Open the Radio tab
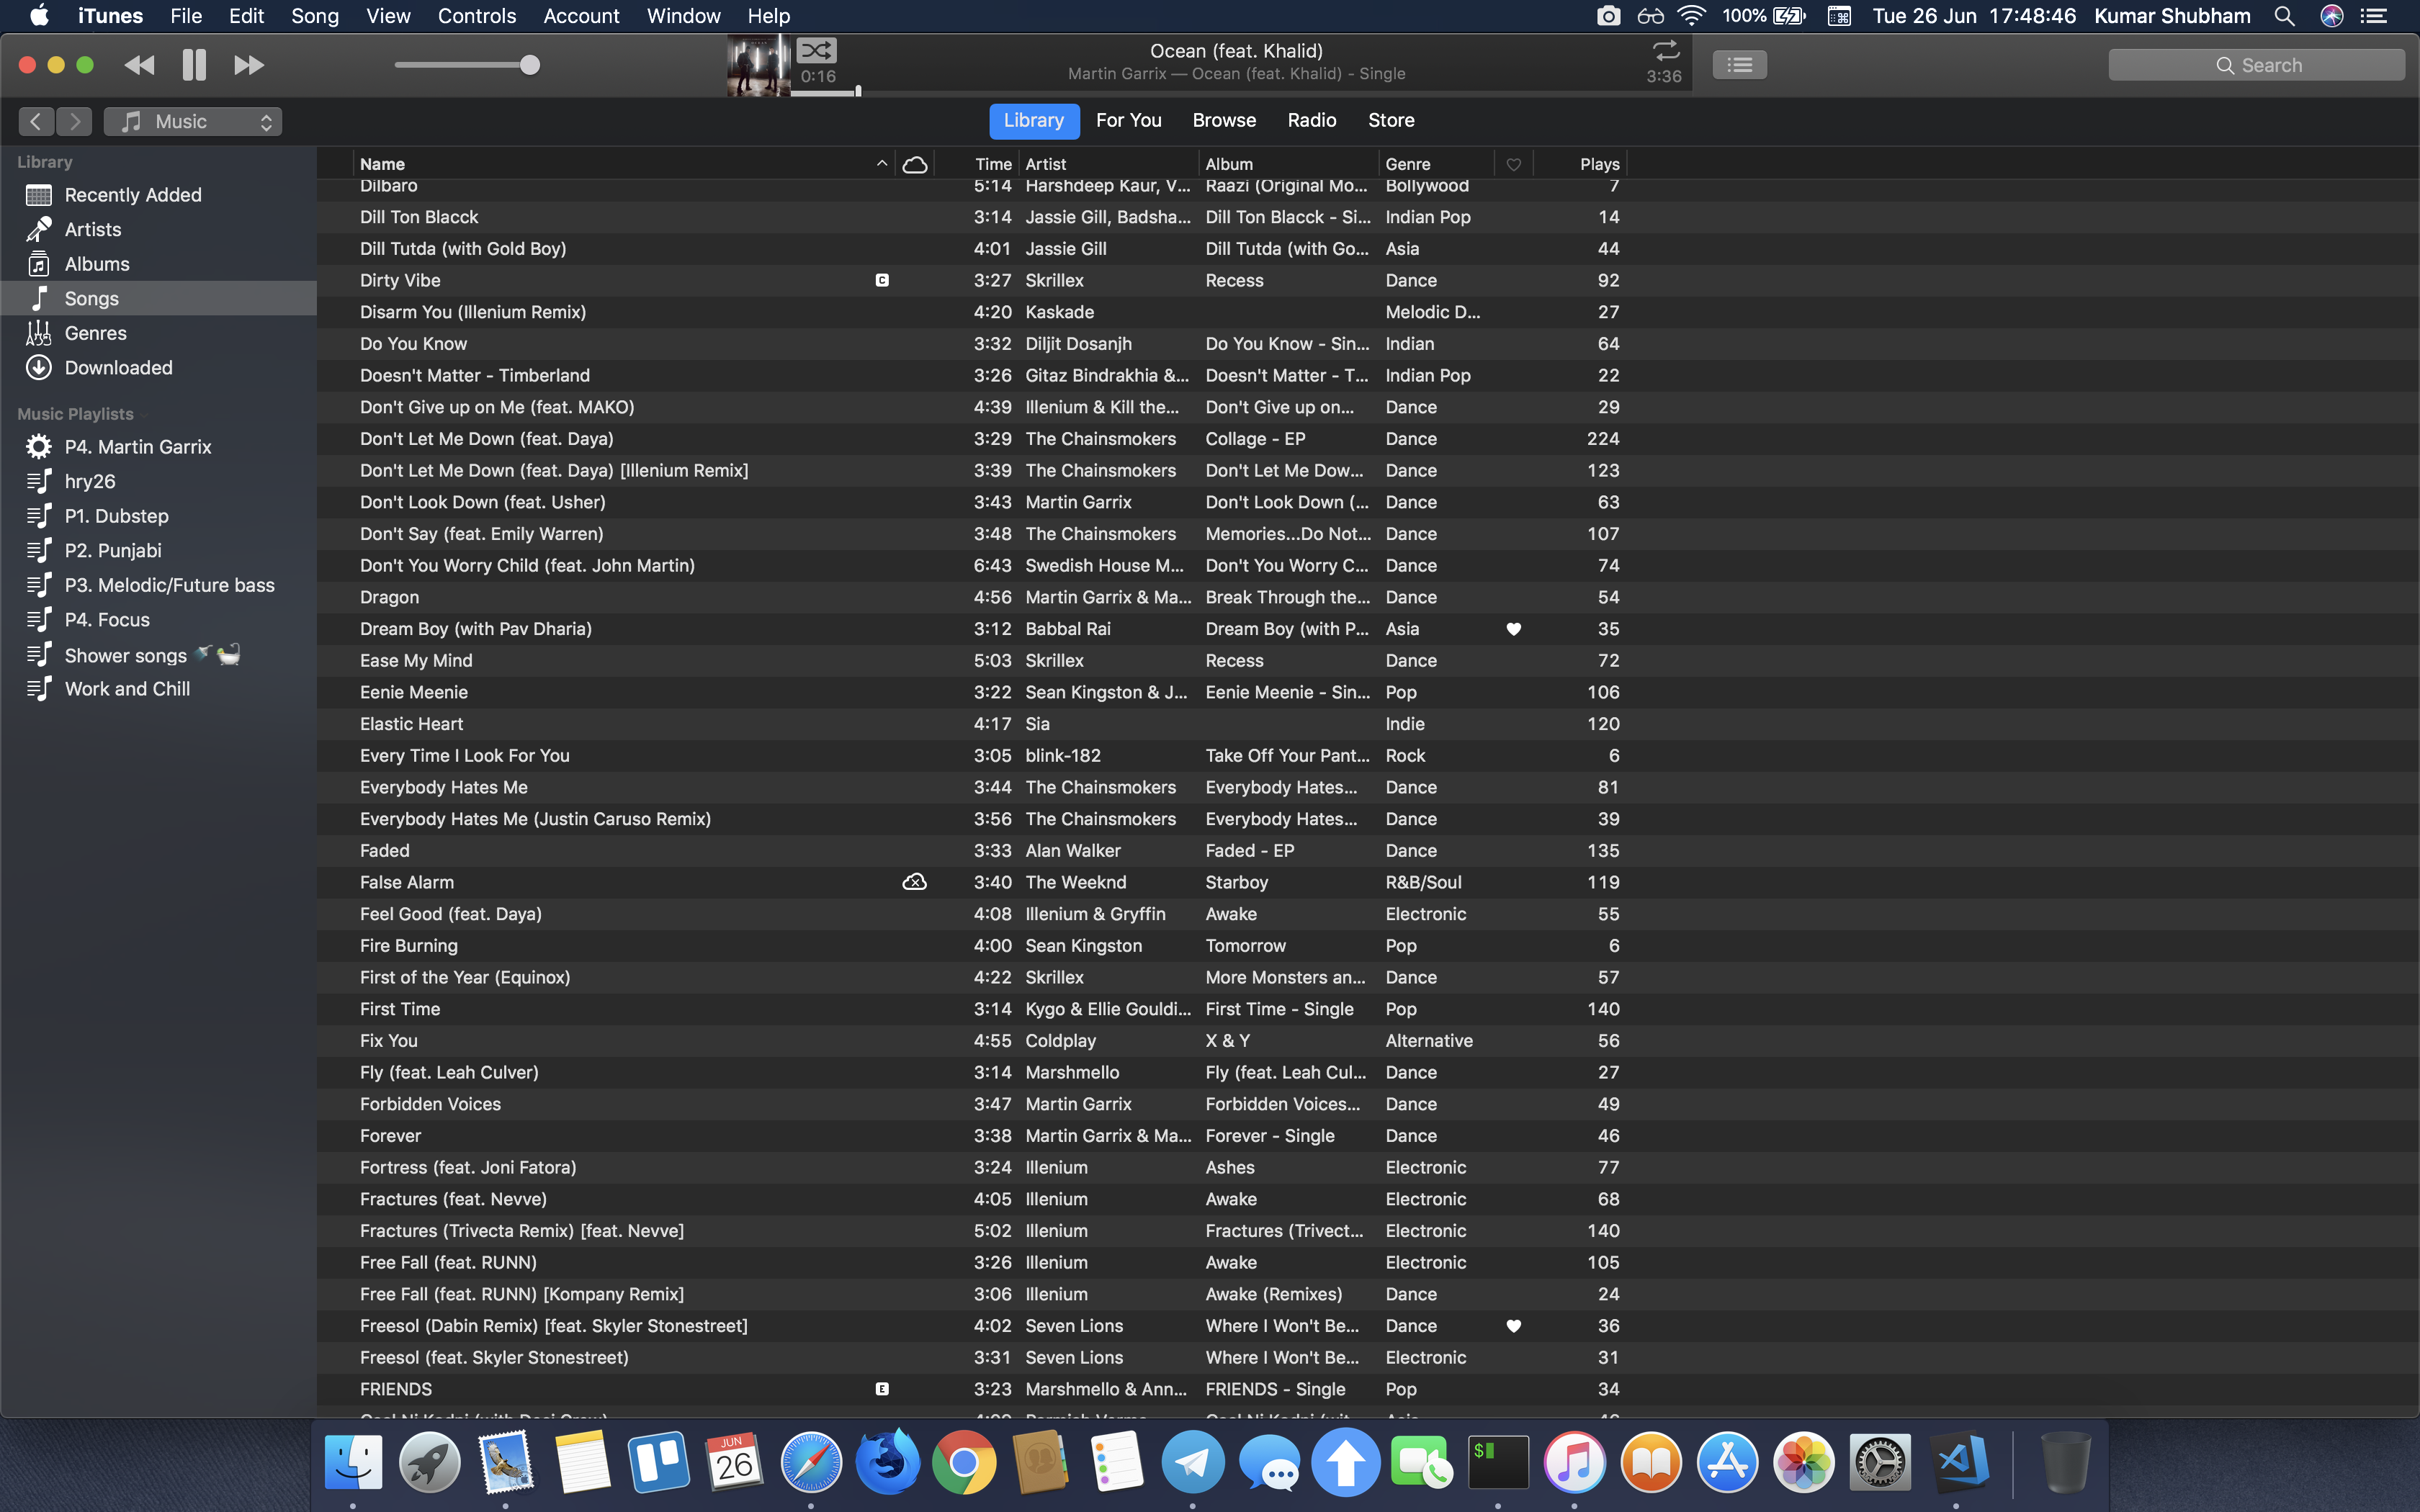The height and width of the screenshot is (1512, 2420). point(1312,120)
